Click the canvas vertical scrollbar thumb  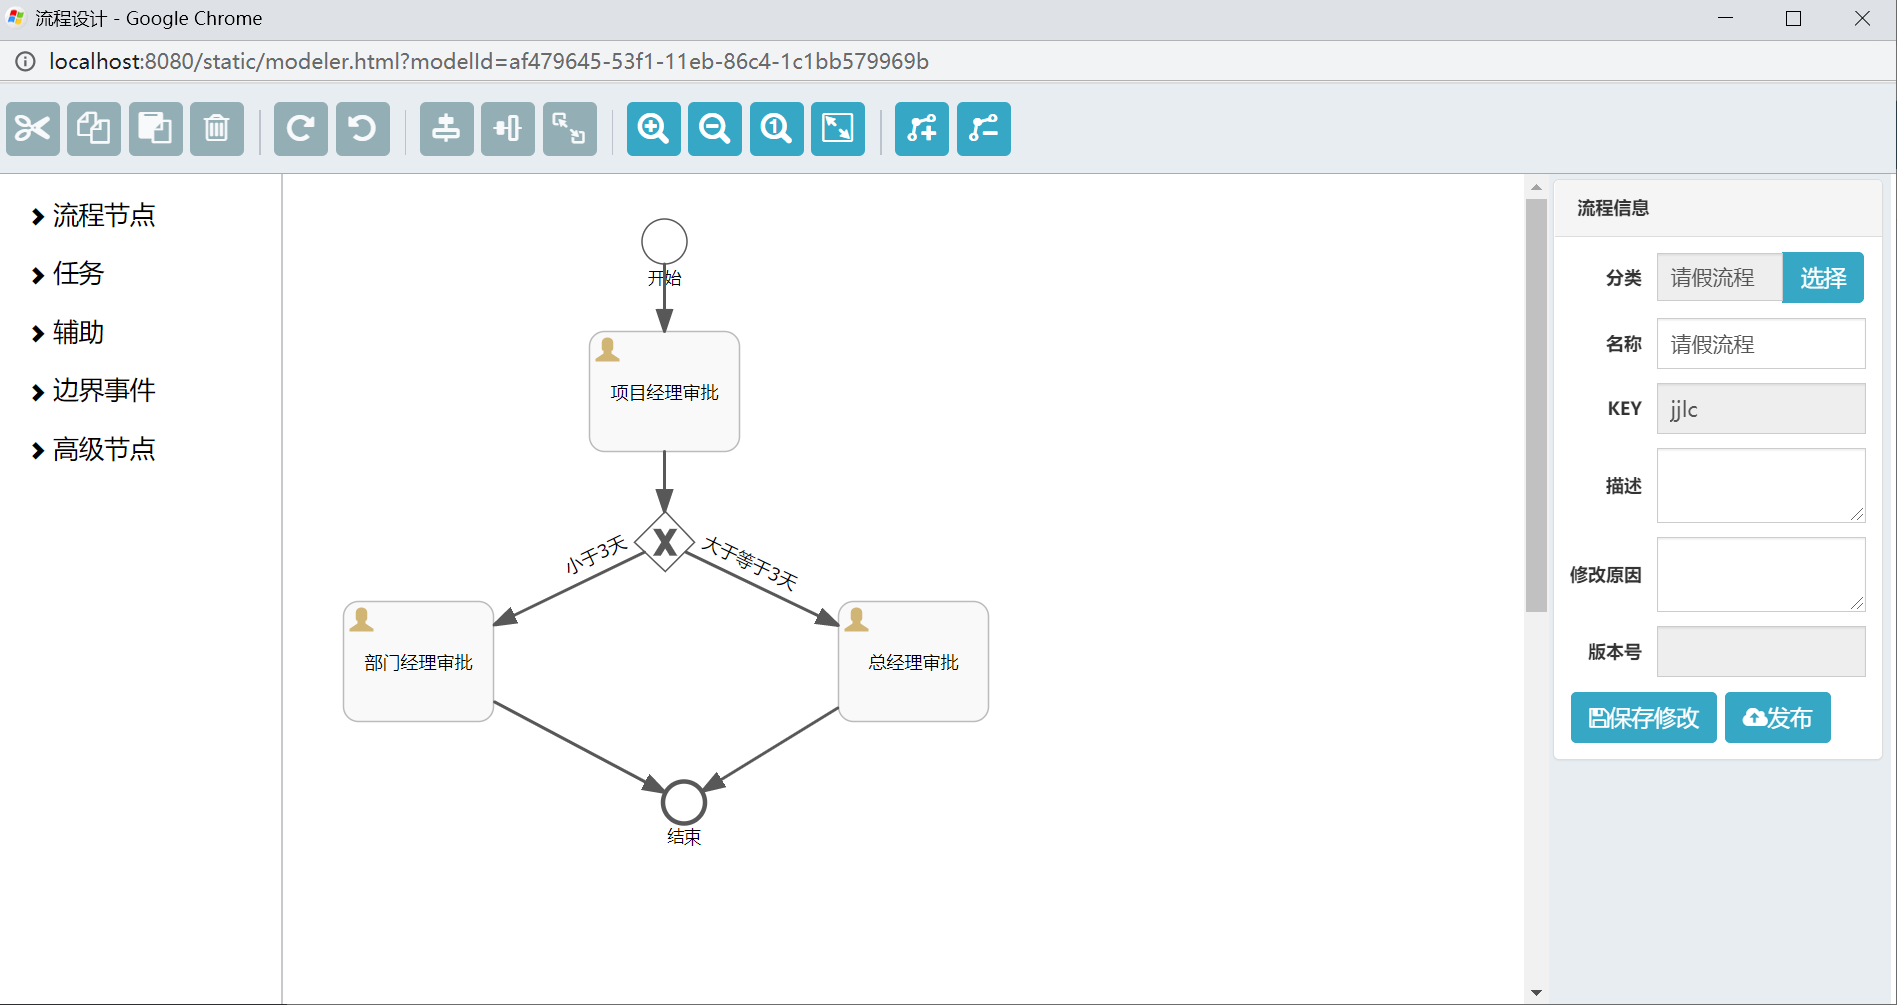click(1536, 405)
